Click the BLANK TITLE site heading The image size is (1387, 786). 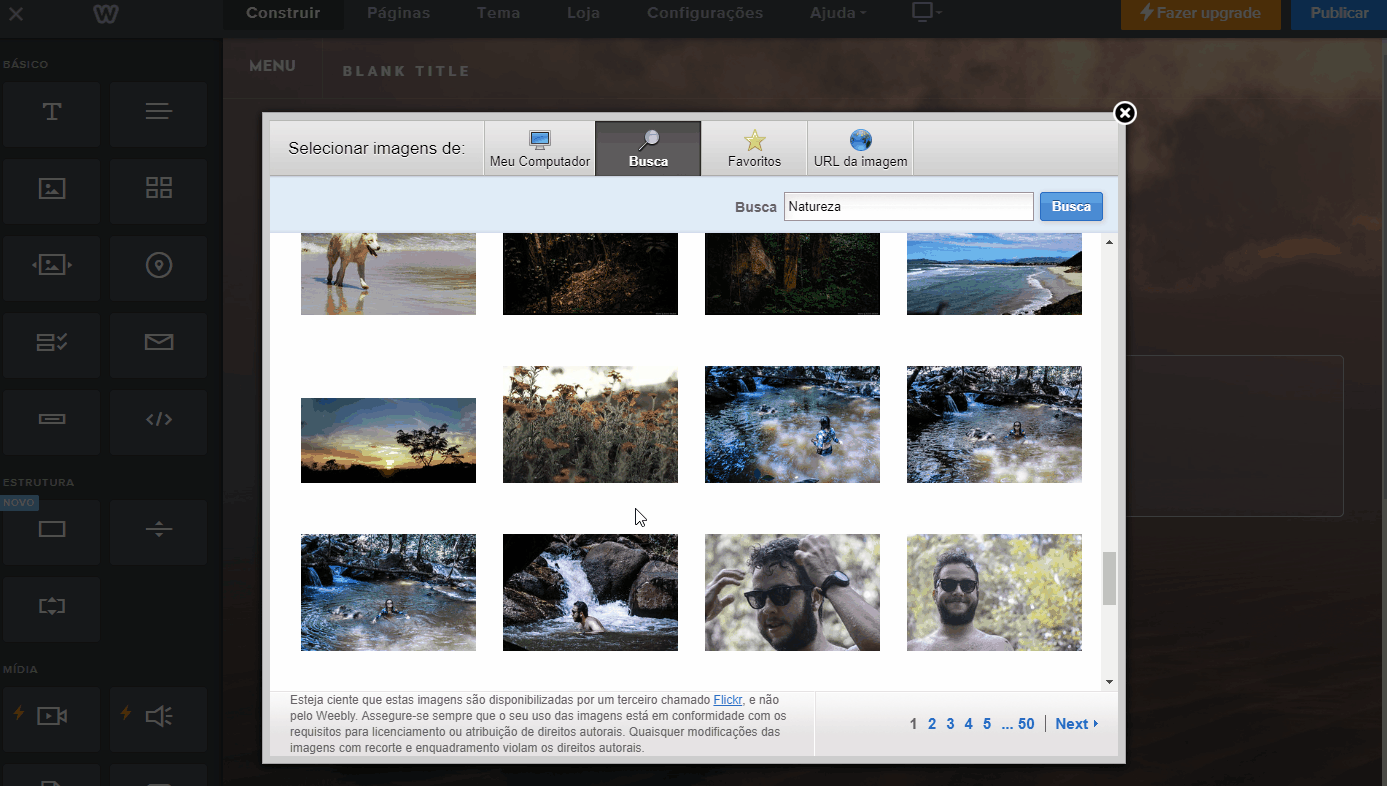click(x=406, y=71)
